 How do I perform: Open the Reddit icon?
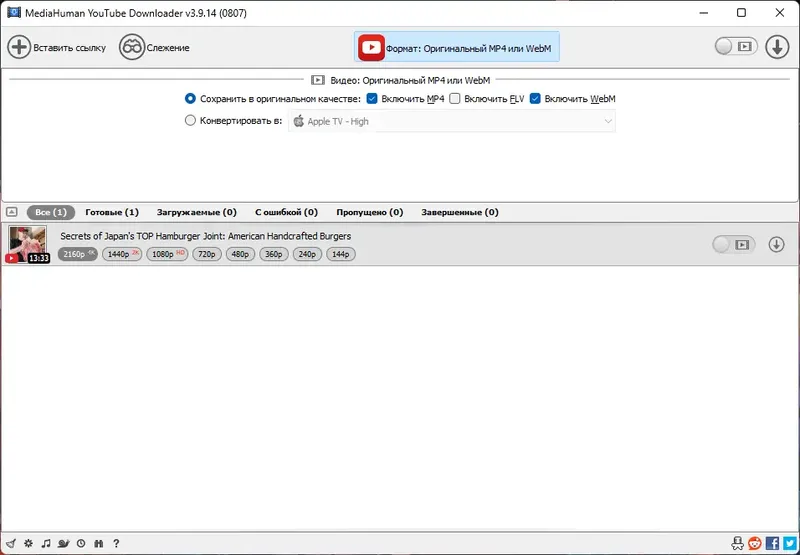pos(755,543)
